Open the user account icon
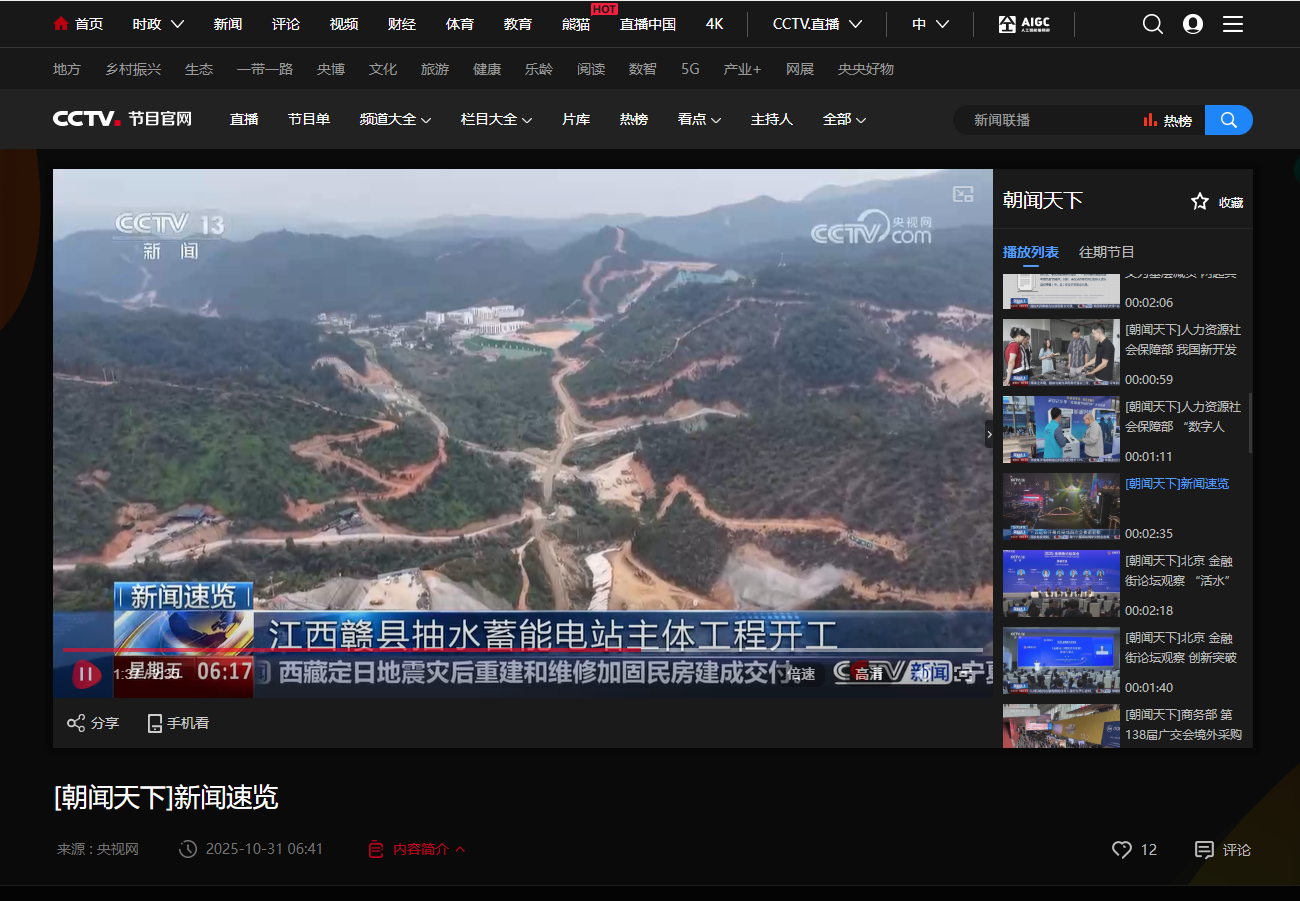The height and width of the screenshot is (901, 1300). pos(1192,24)
